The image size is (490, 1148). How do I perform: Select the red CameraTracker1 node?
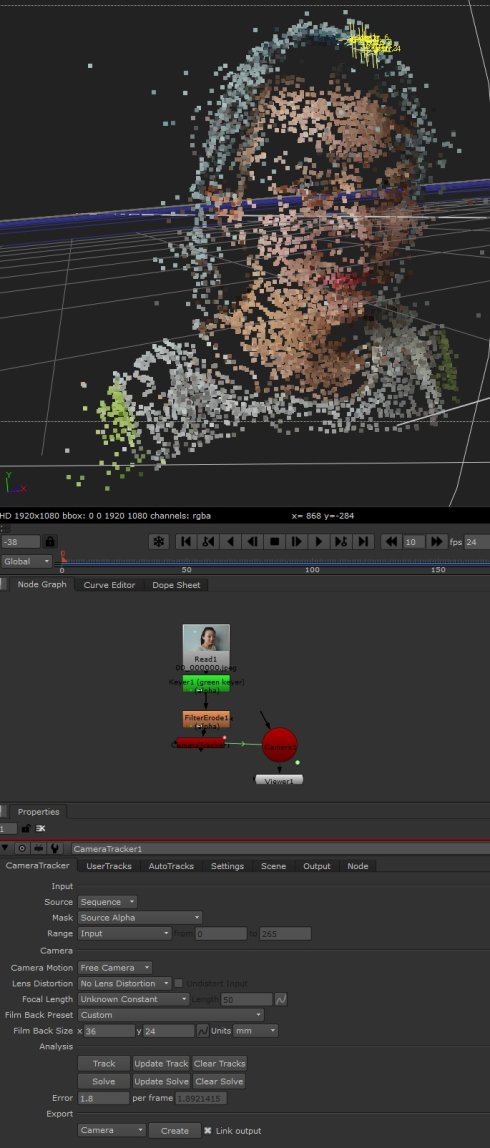pos(201,743)
